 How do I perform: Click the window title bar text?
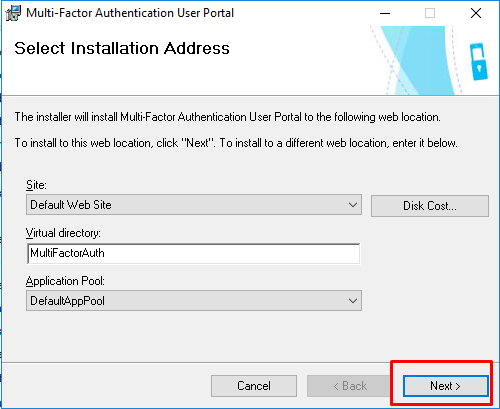[130, 13]
